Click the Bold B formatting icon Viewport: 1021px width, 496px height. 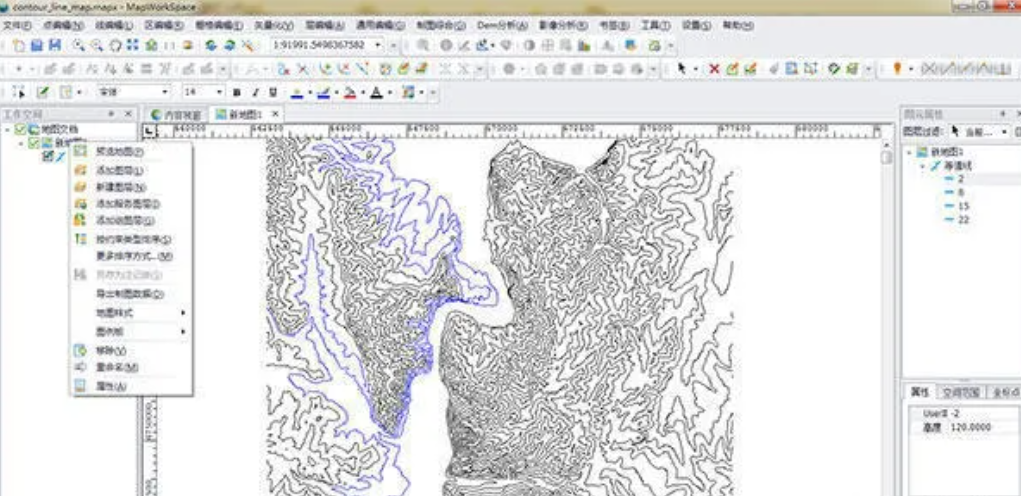[236, 92]
